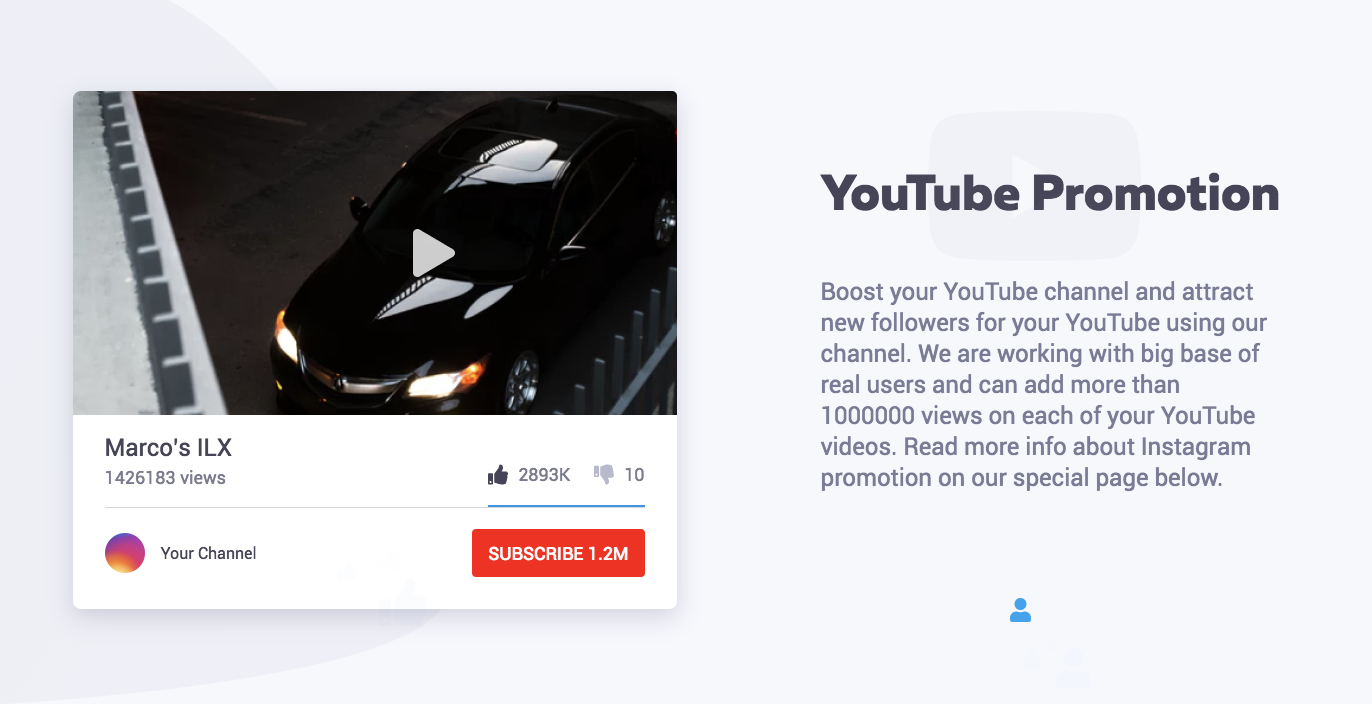This screenshot has height=704, width=1372.
Task: Click the blue person icon
Action: tap(1020, 610)
